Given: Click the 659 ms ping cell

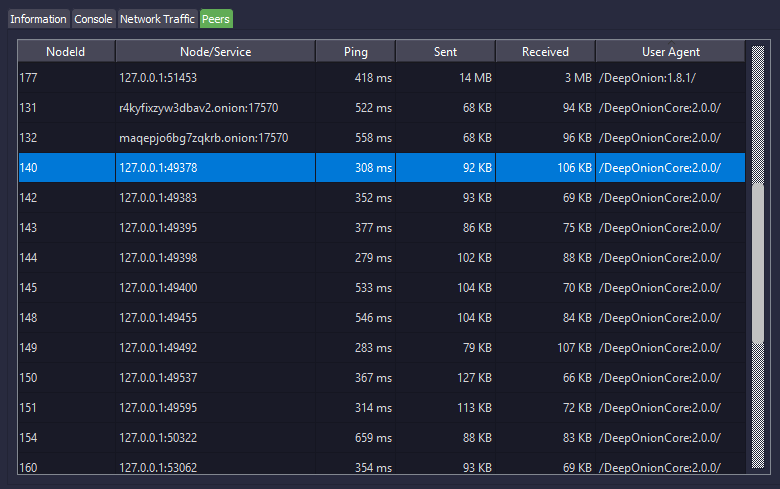Looking at the screenshot, I should pyautogui.click(x=356, y=438).
